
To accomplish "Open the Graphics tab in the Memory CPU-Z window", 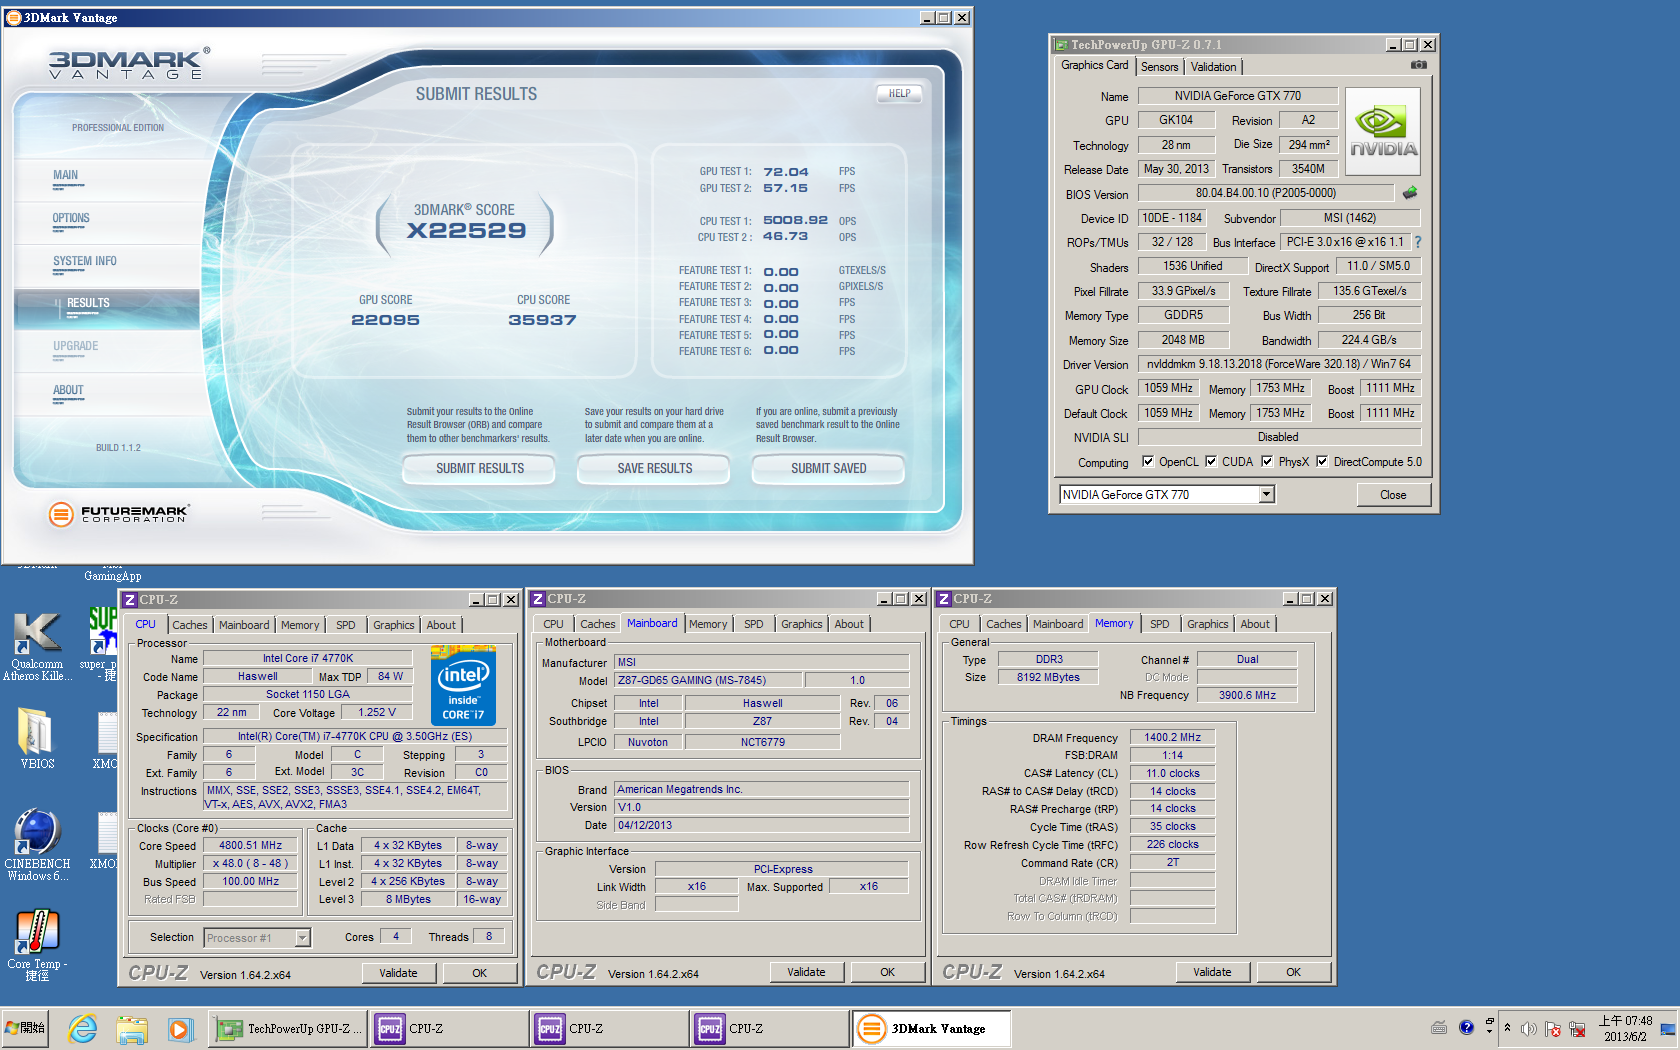I will 1207,624.
